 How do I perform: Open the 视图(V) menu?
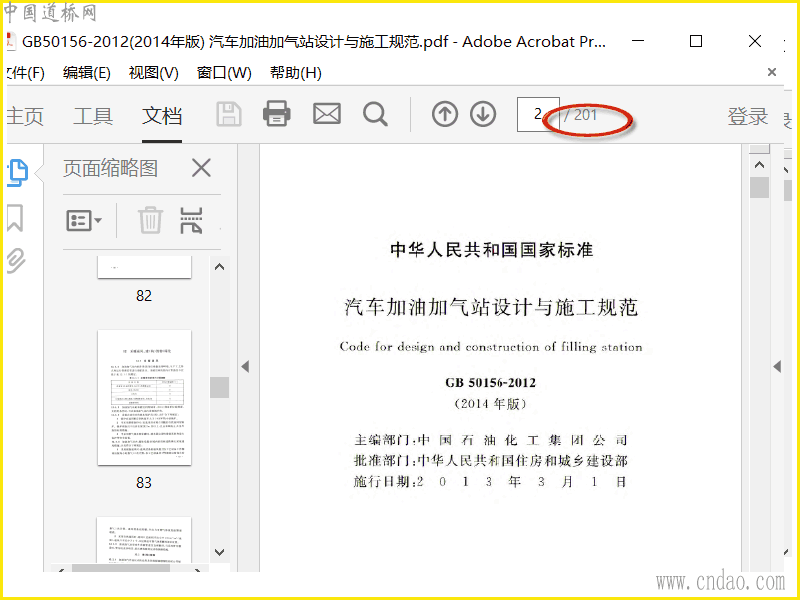tap(154, 73)
